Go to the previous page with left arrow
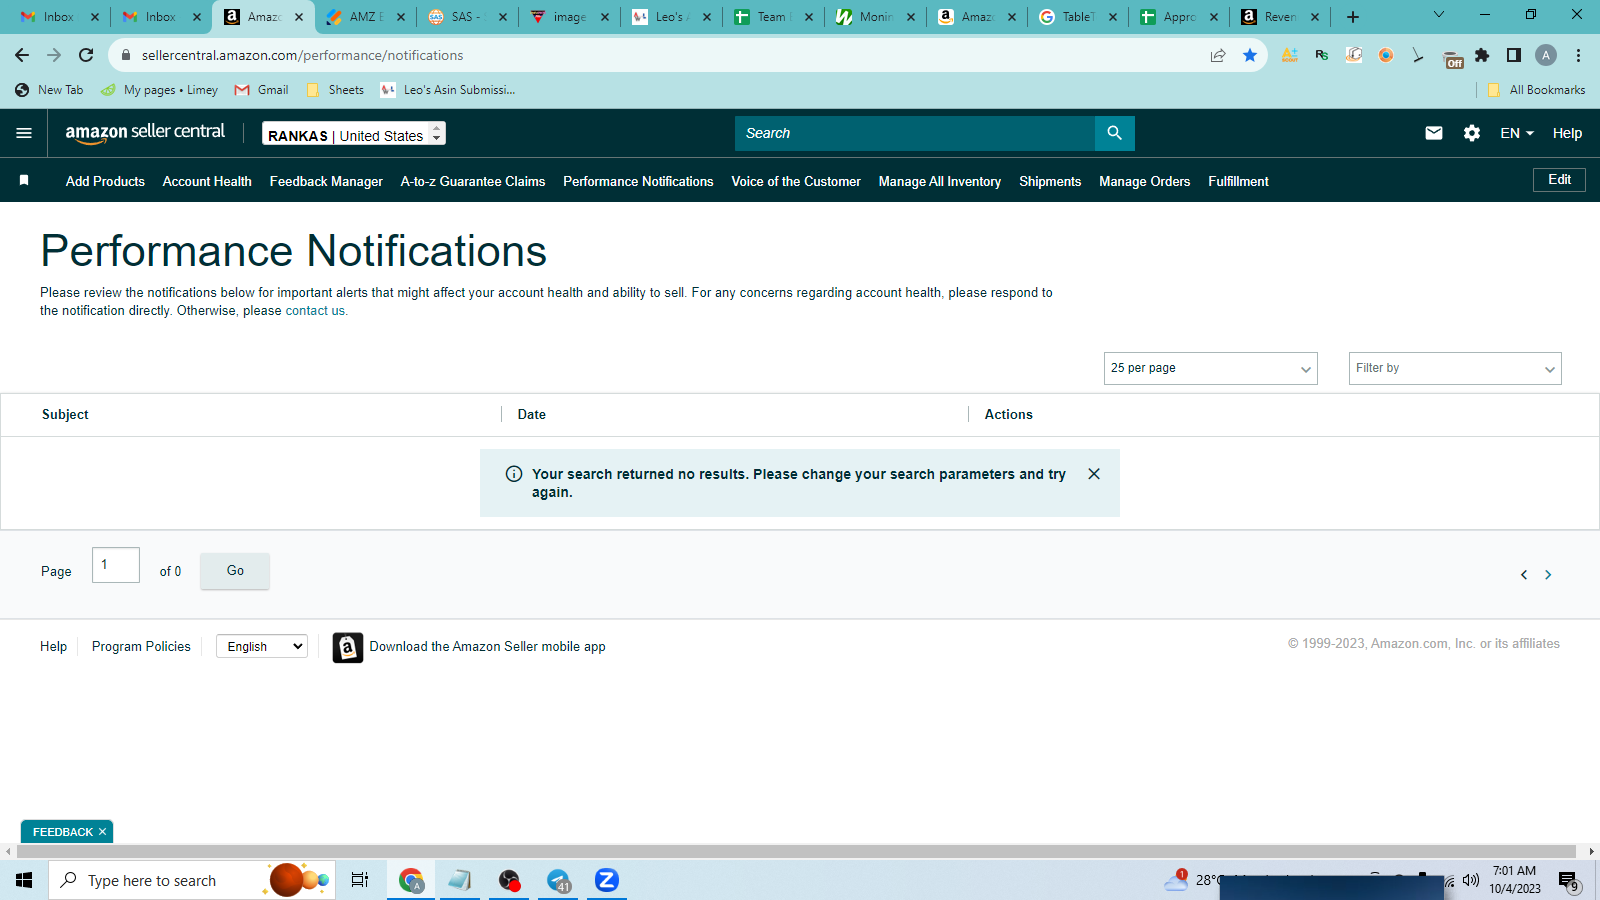The image size is (1600, 900). (x=1524, y=575)
